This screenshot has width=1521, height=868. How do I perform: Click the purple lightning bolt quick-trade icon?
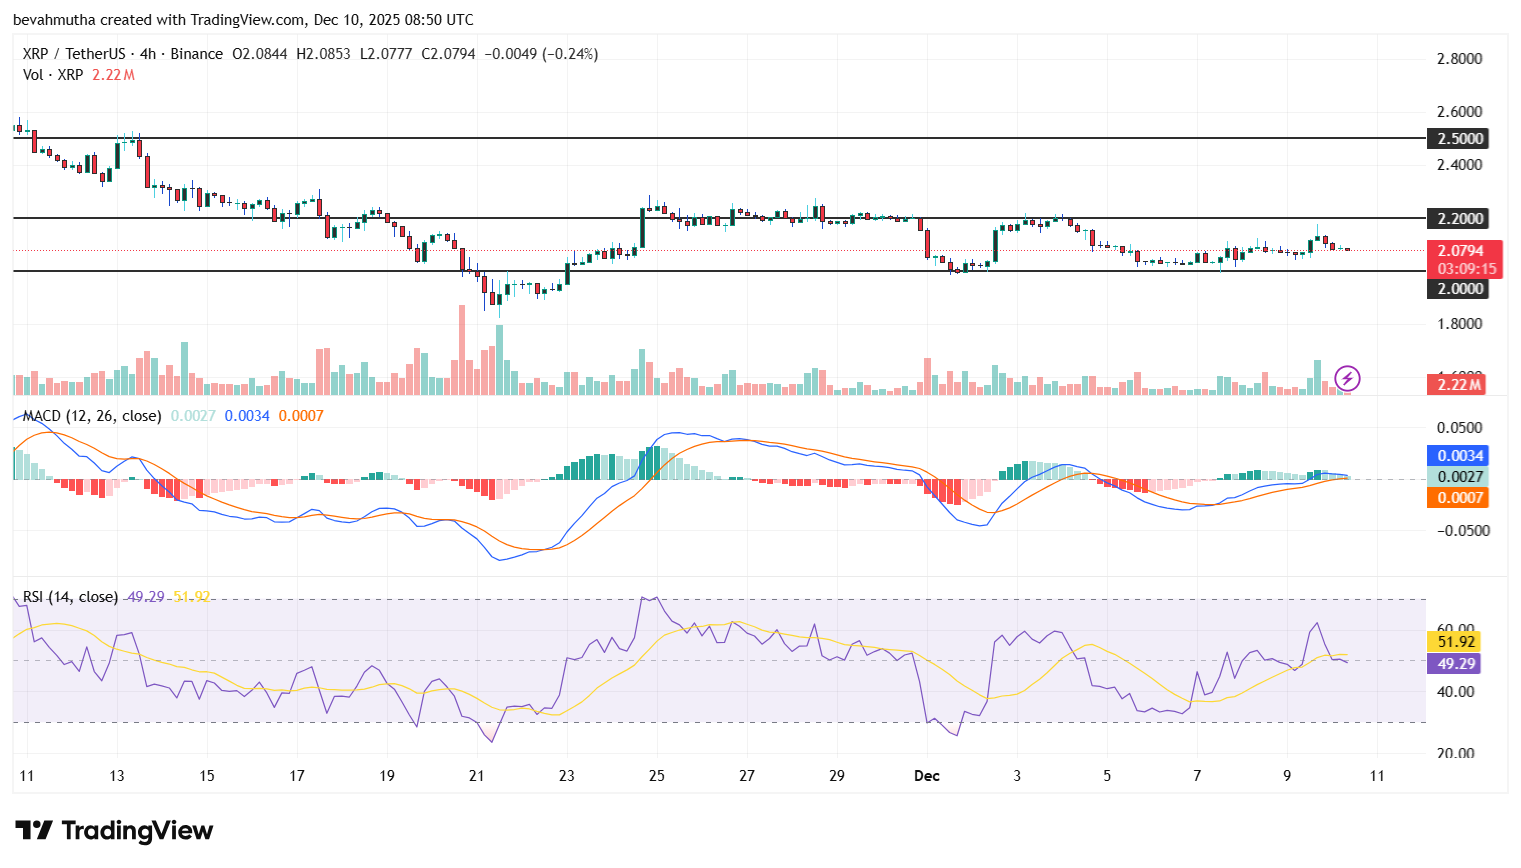[1347, 378]
